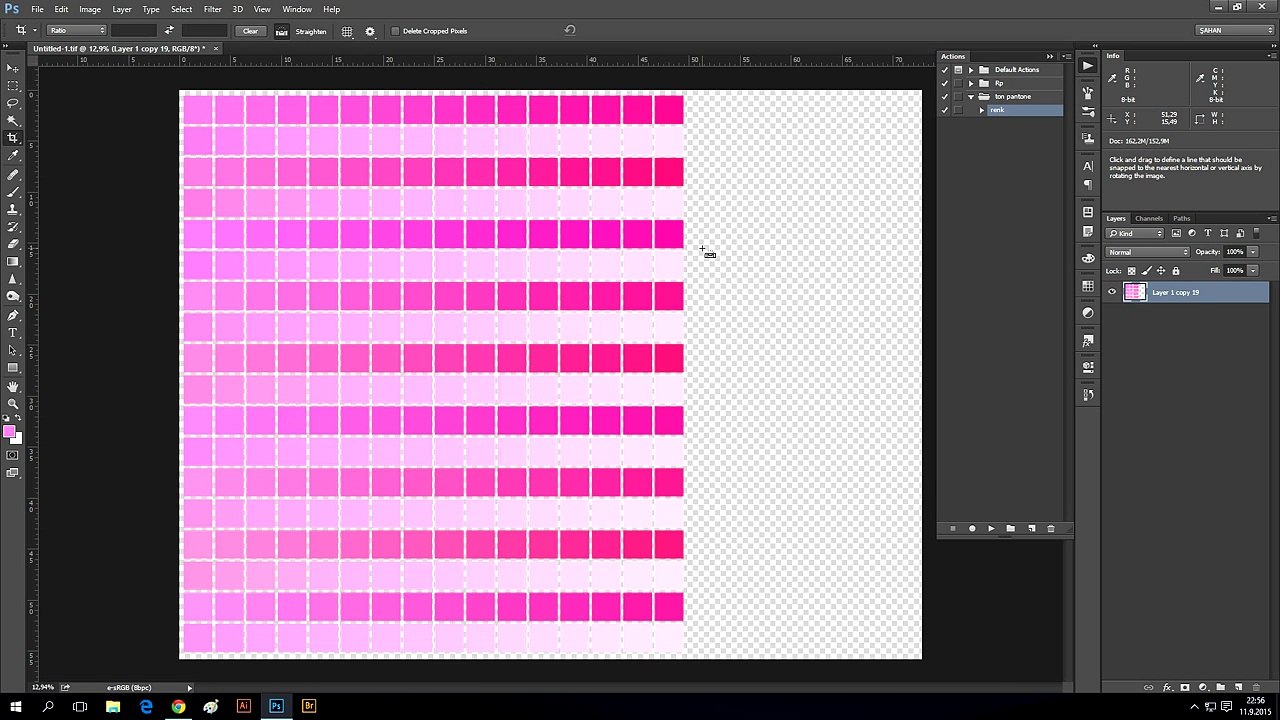The image size is (1280, 720).
Task: Create new adjustment layer icon
Action: (1203, 687)
